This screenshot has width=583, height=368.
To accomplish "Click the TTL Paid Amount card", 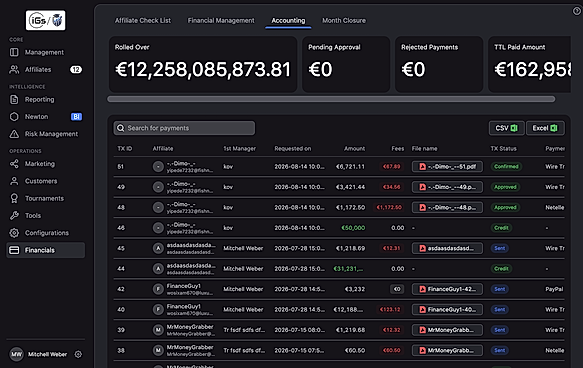I will [x=529, y=64].
